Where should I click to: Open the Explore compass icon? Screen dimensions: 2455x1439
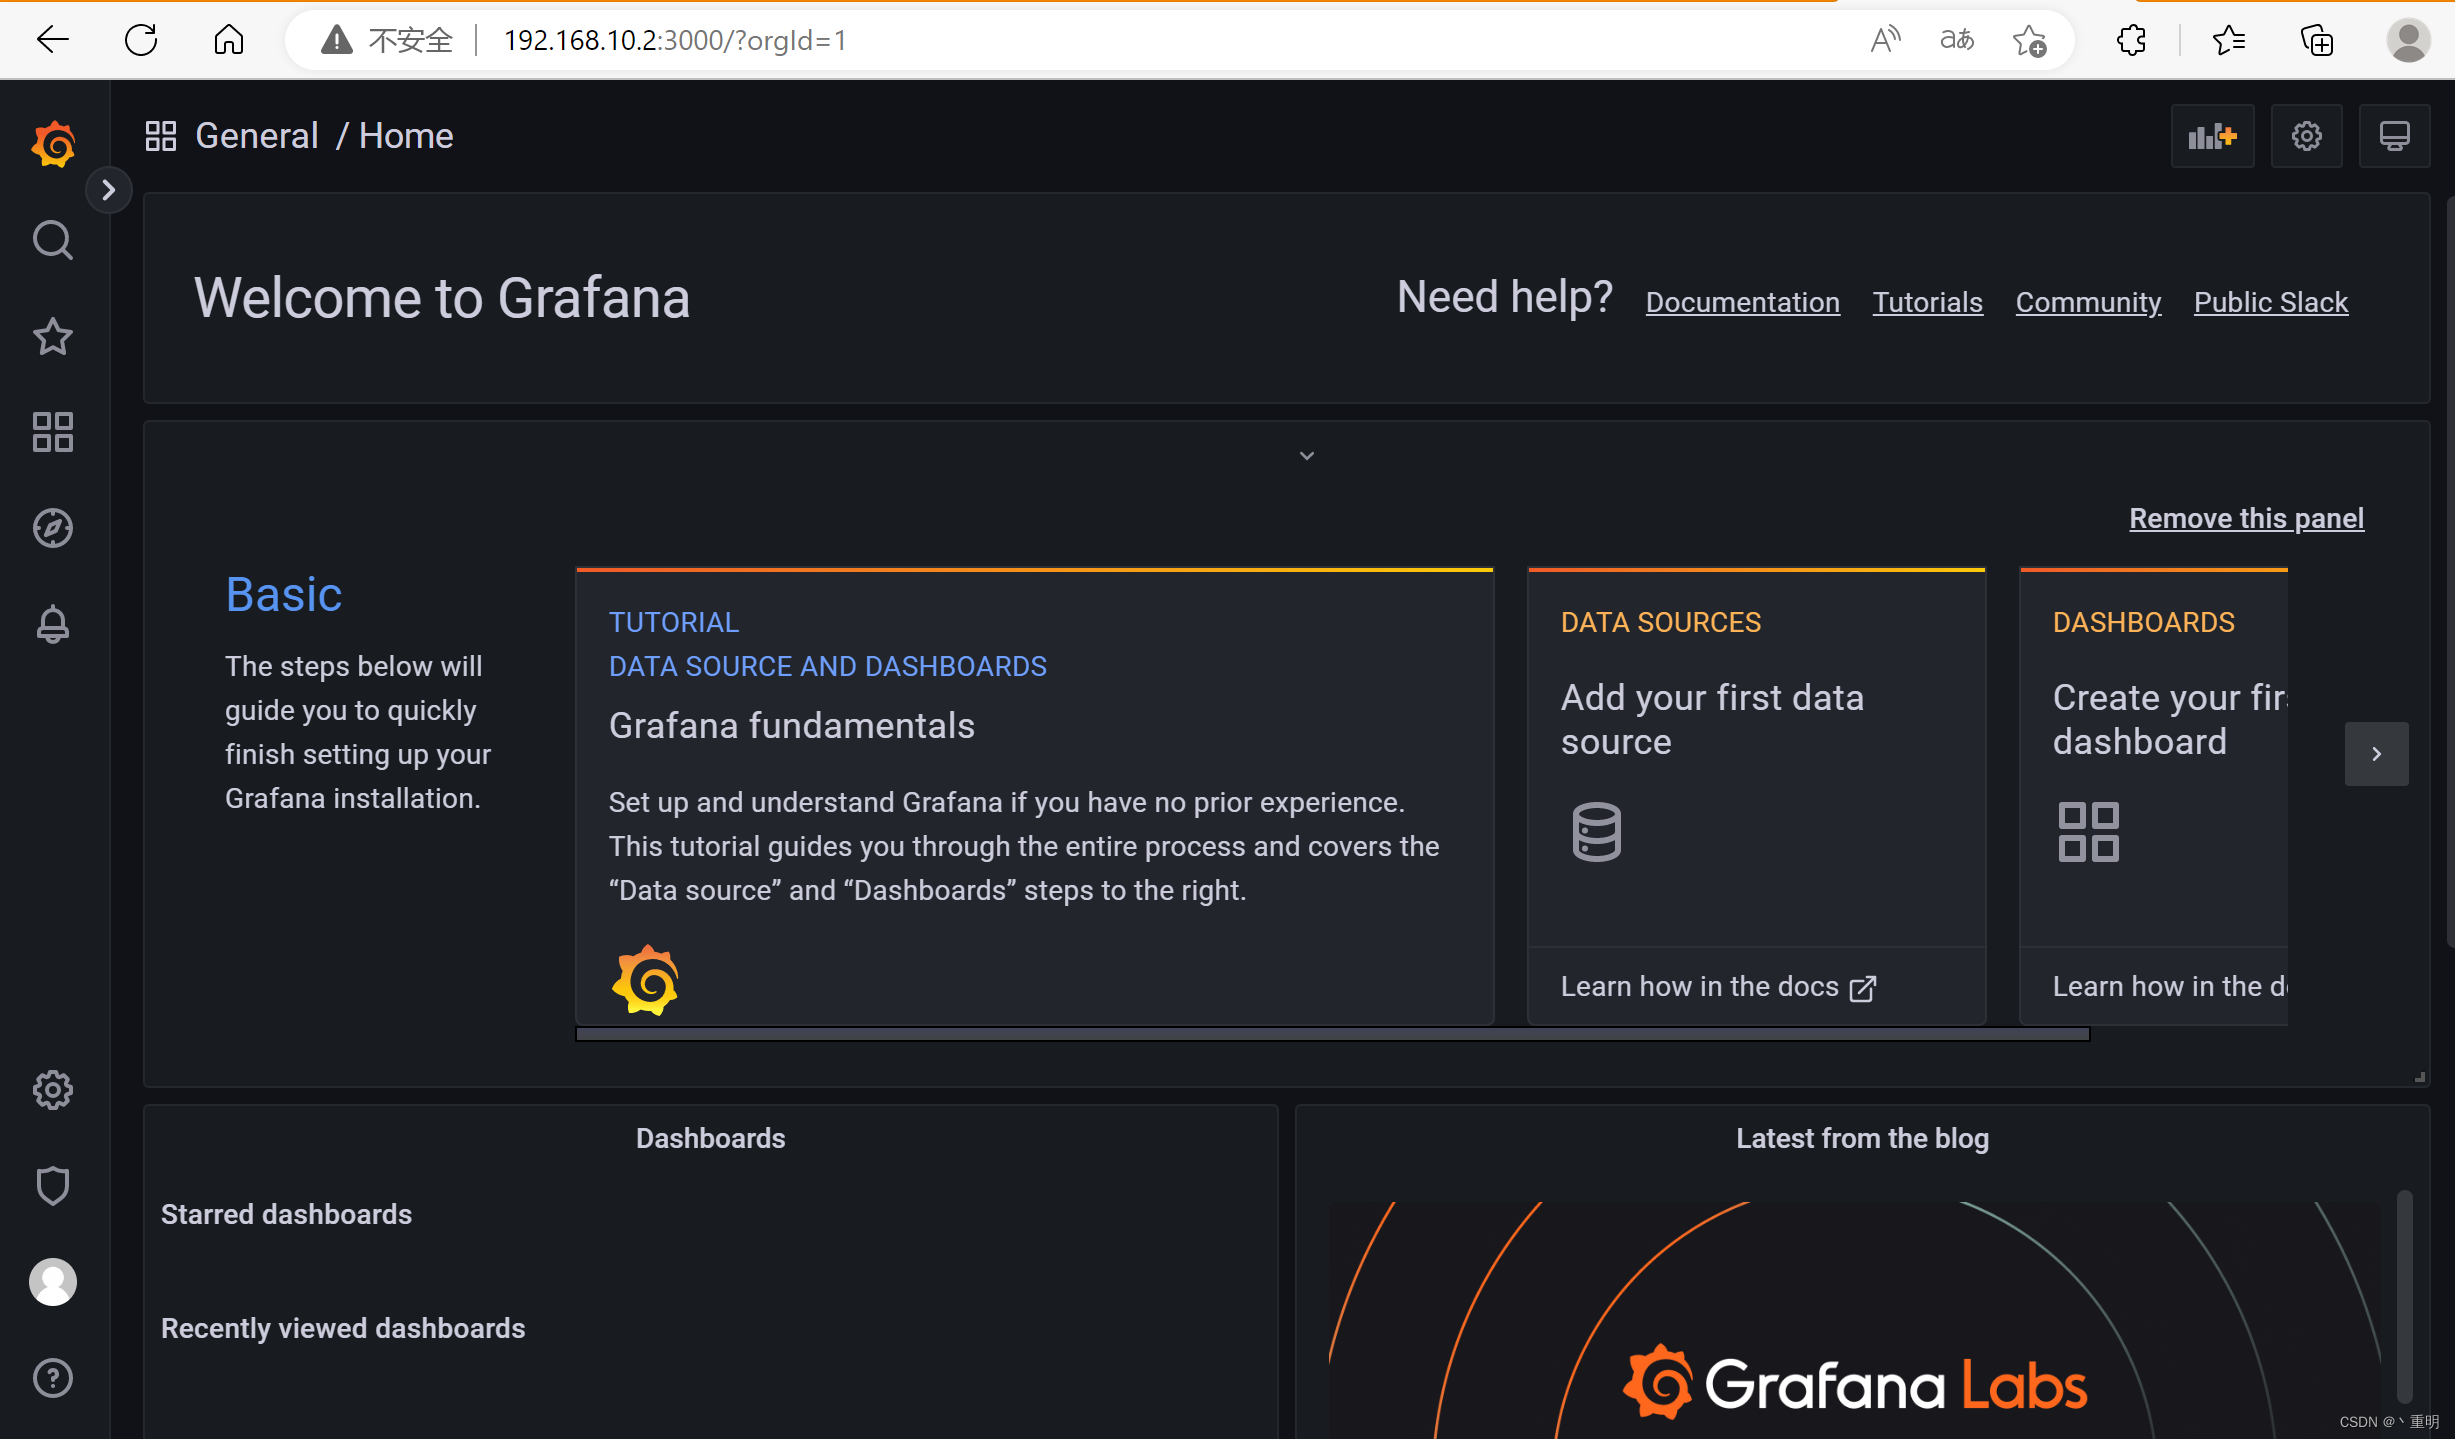[53, 528]
